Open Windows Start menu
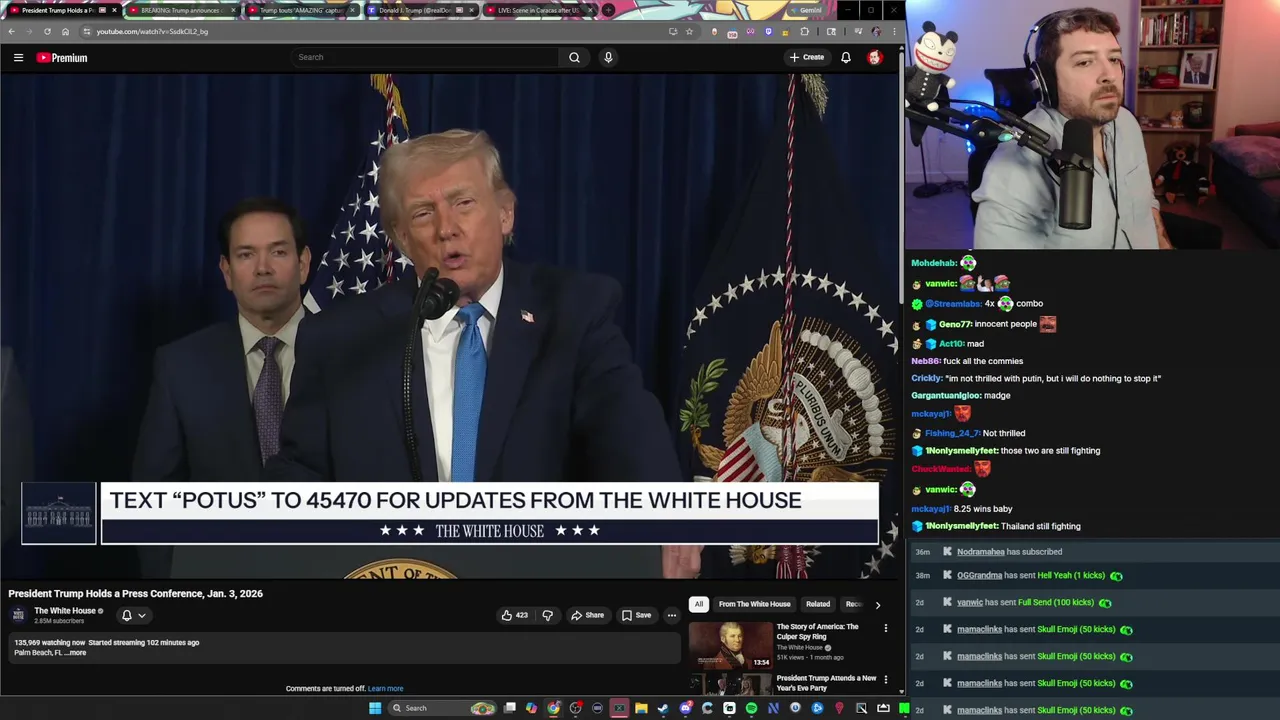This screenshot has width=1280, height=720. pyautogui.click(x=375, y=708)
